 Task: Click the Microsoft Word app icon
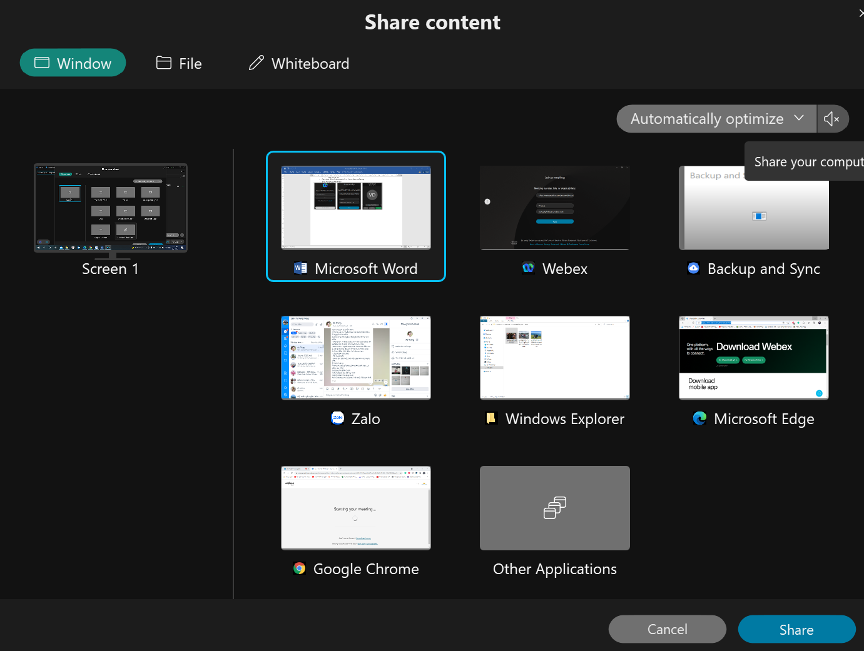pyautogui.click(x=301, y=269)
